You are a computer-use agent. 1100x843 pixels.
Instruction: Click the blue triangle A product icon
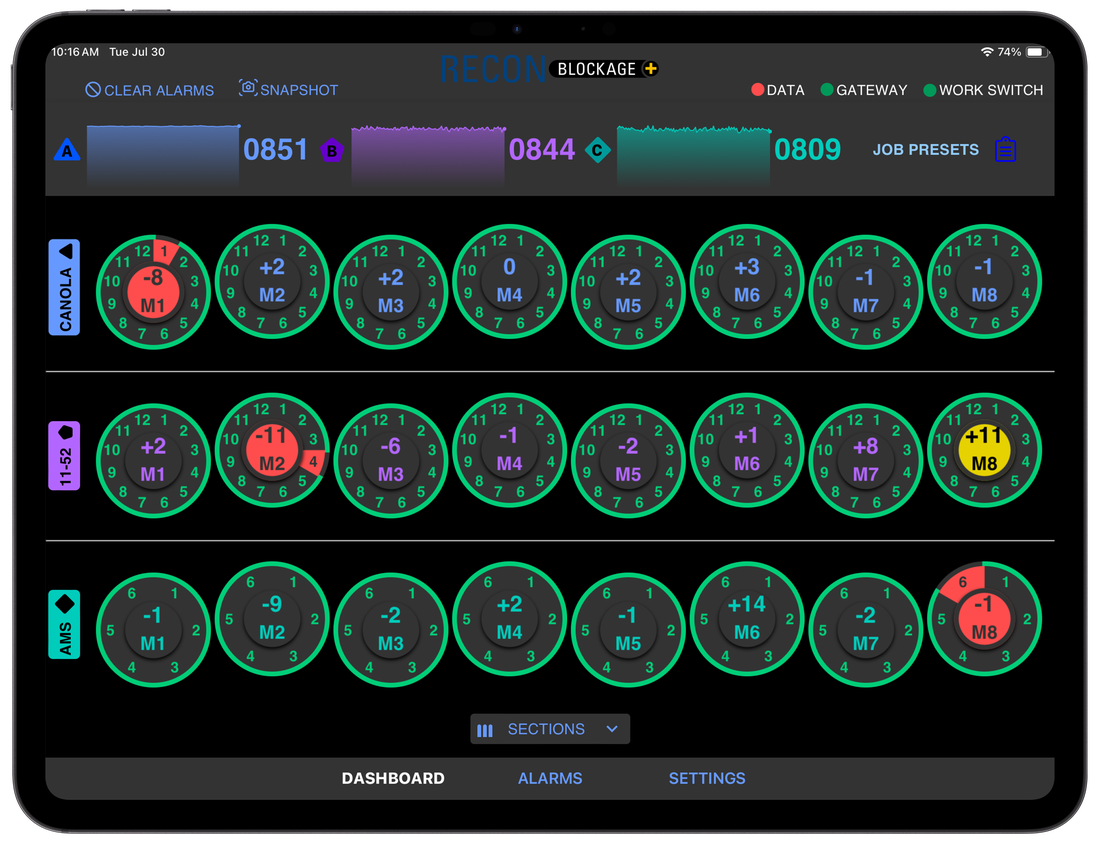[67, 150]
